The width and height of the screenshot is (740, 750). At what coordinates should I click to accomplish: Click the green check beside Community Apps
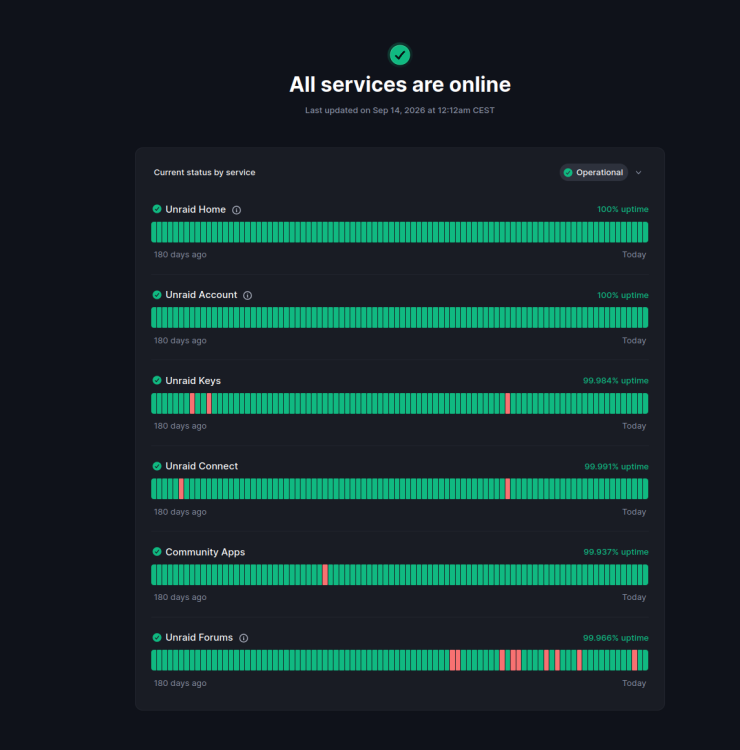[x=157, y=551]
